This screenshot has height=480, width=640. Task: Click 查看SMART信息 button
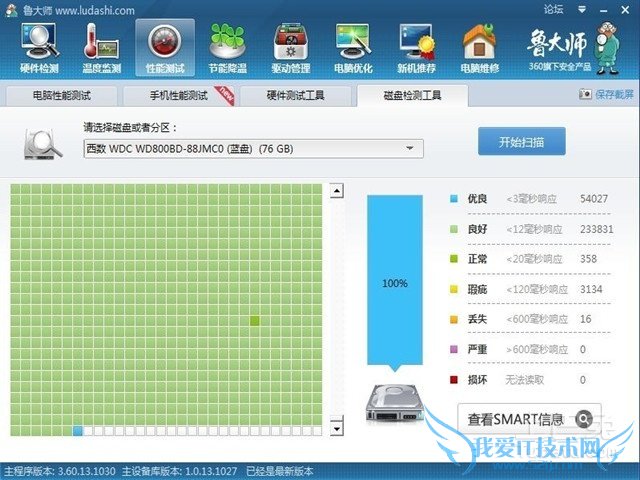point(529,419)
